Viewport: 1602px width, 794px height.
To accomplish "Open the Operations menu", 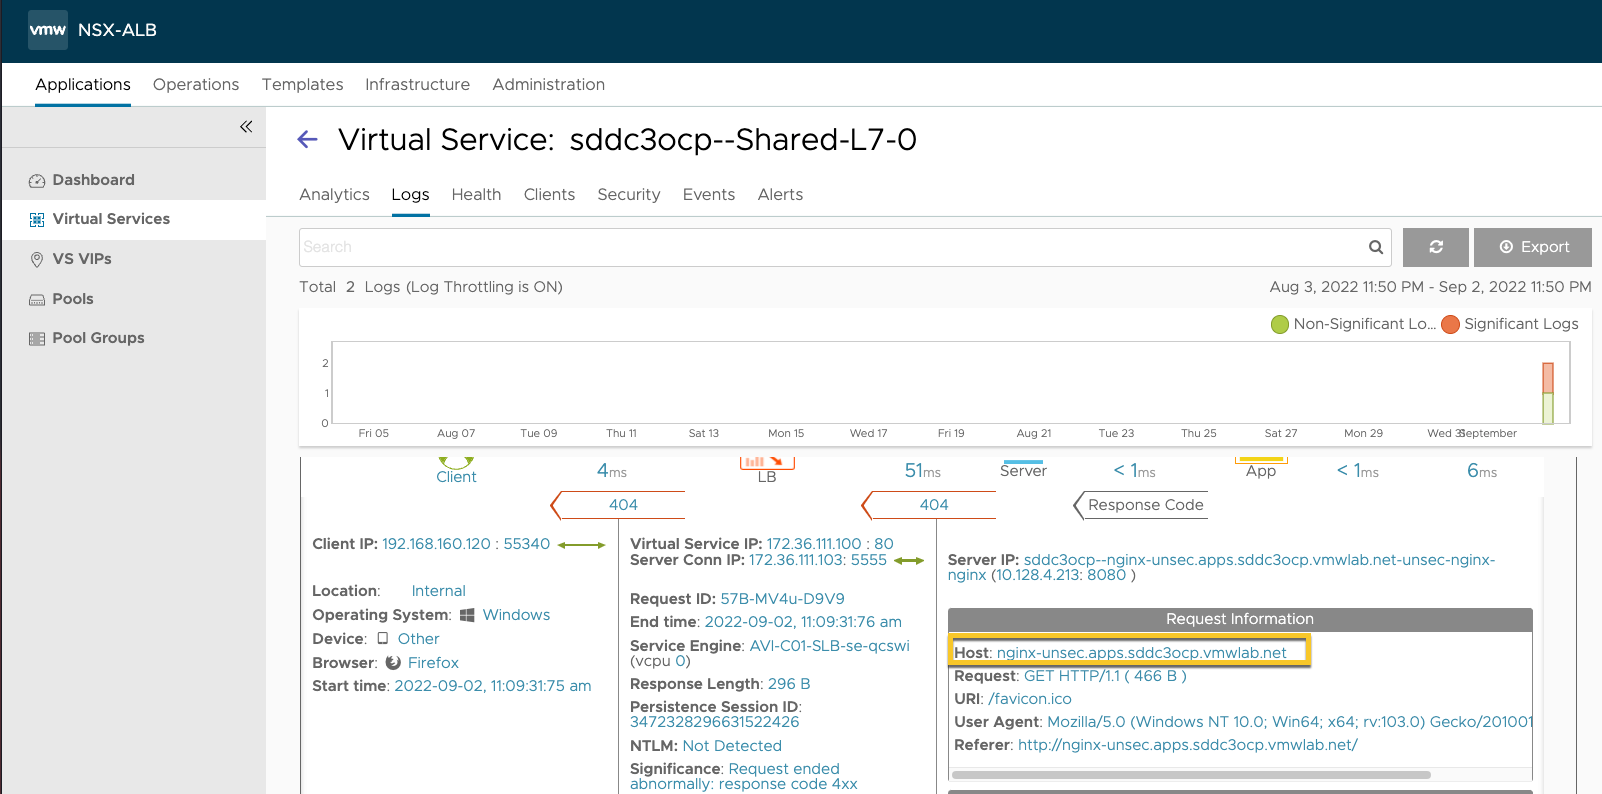I will tap(196, 84).
